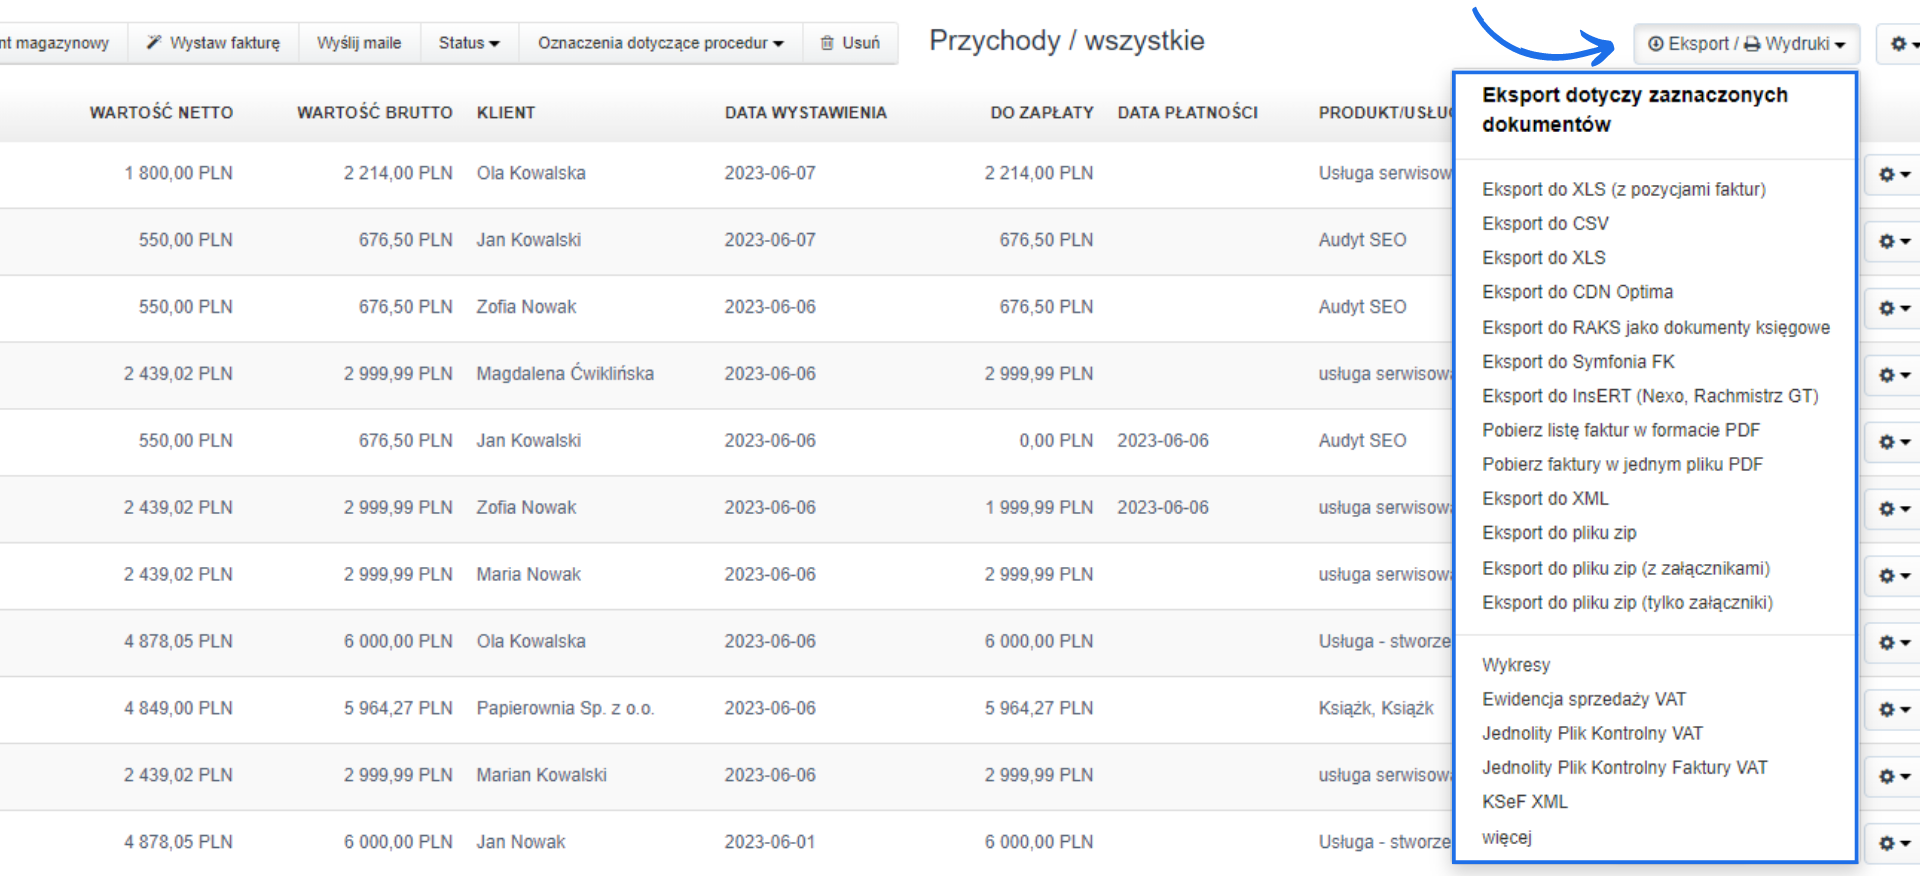Open gear menu for Zofia Nowak 2 999,99 row

point(1894,509)
